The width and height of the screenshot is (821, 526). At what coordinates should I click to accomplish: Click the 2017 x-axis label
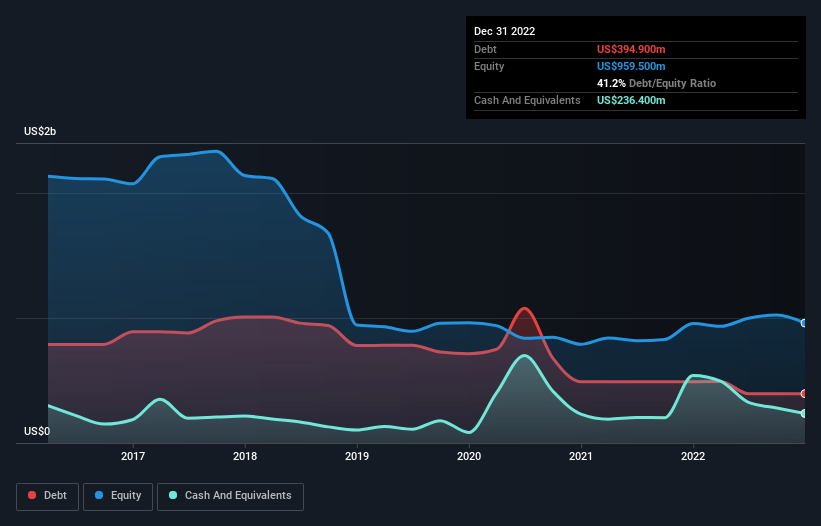[133, 456]
